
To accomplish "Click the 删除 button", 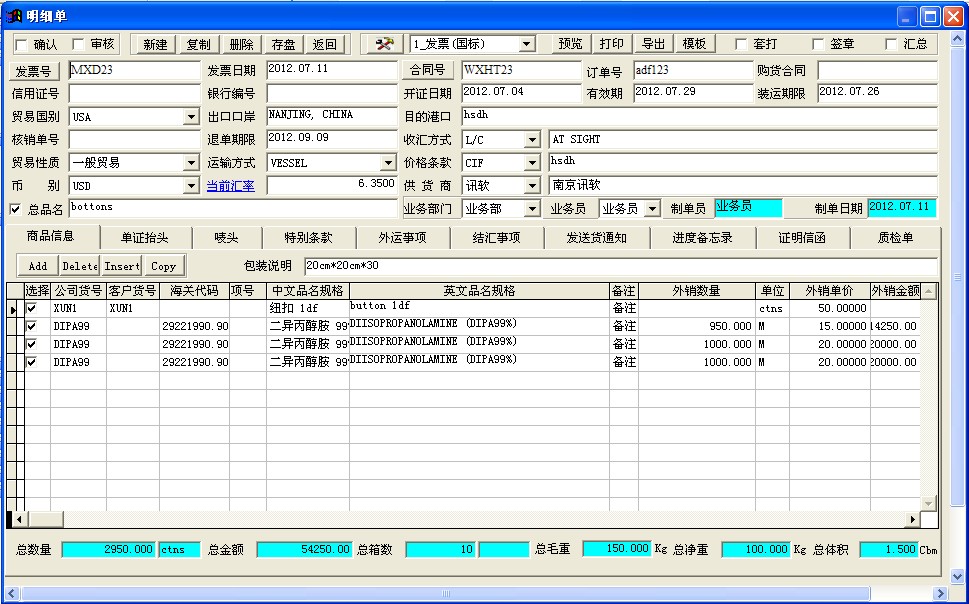I will click(x=241, y=44).
